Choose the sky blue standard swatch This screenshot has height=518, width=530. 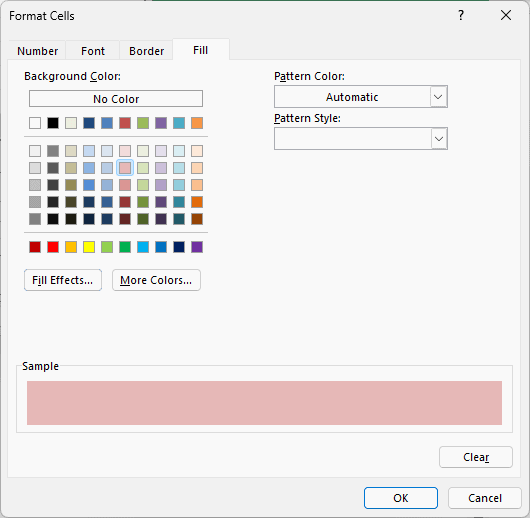143,247
